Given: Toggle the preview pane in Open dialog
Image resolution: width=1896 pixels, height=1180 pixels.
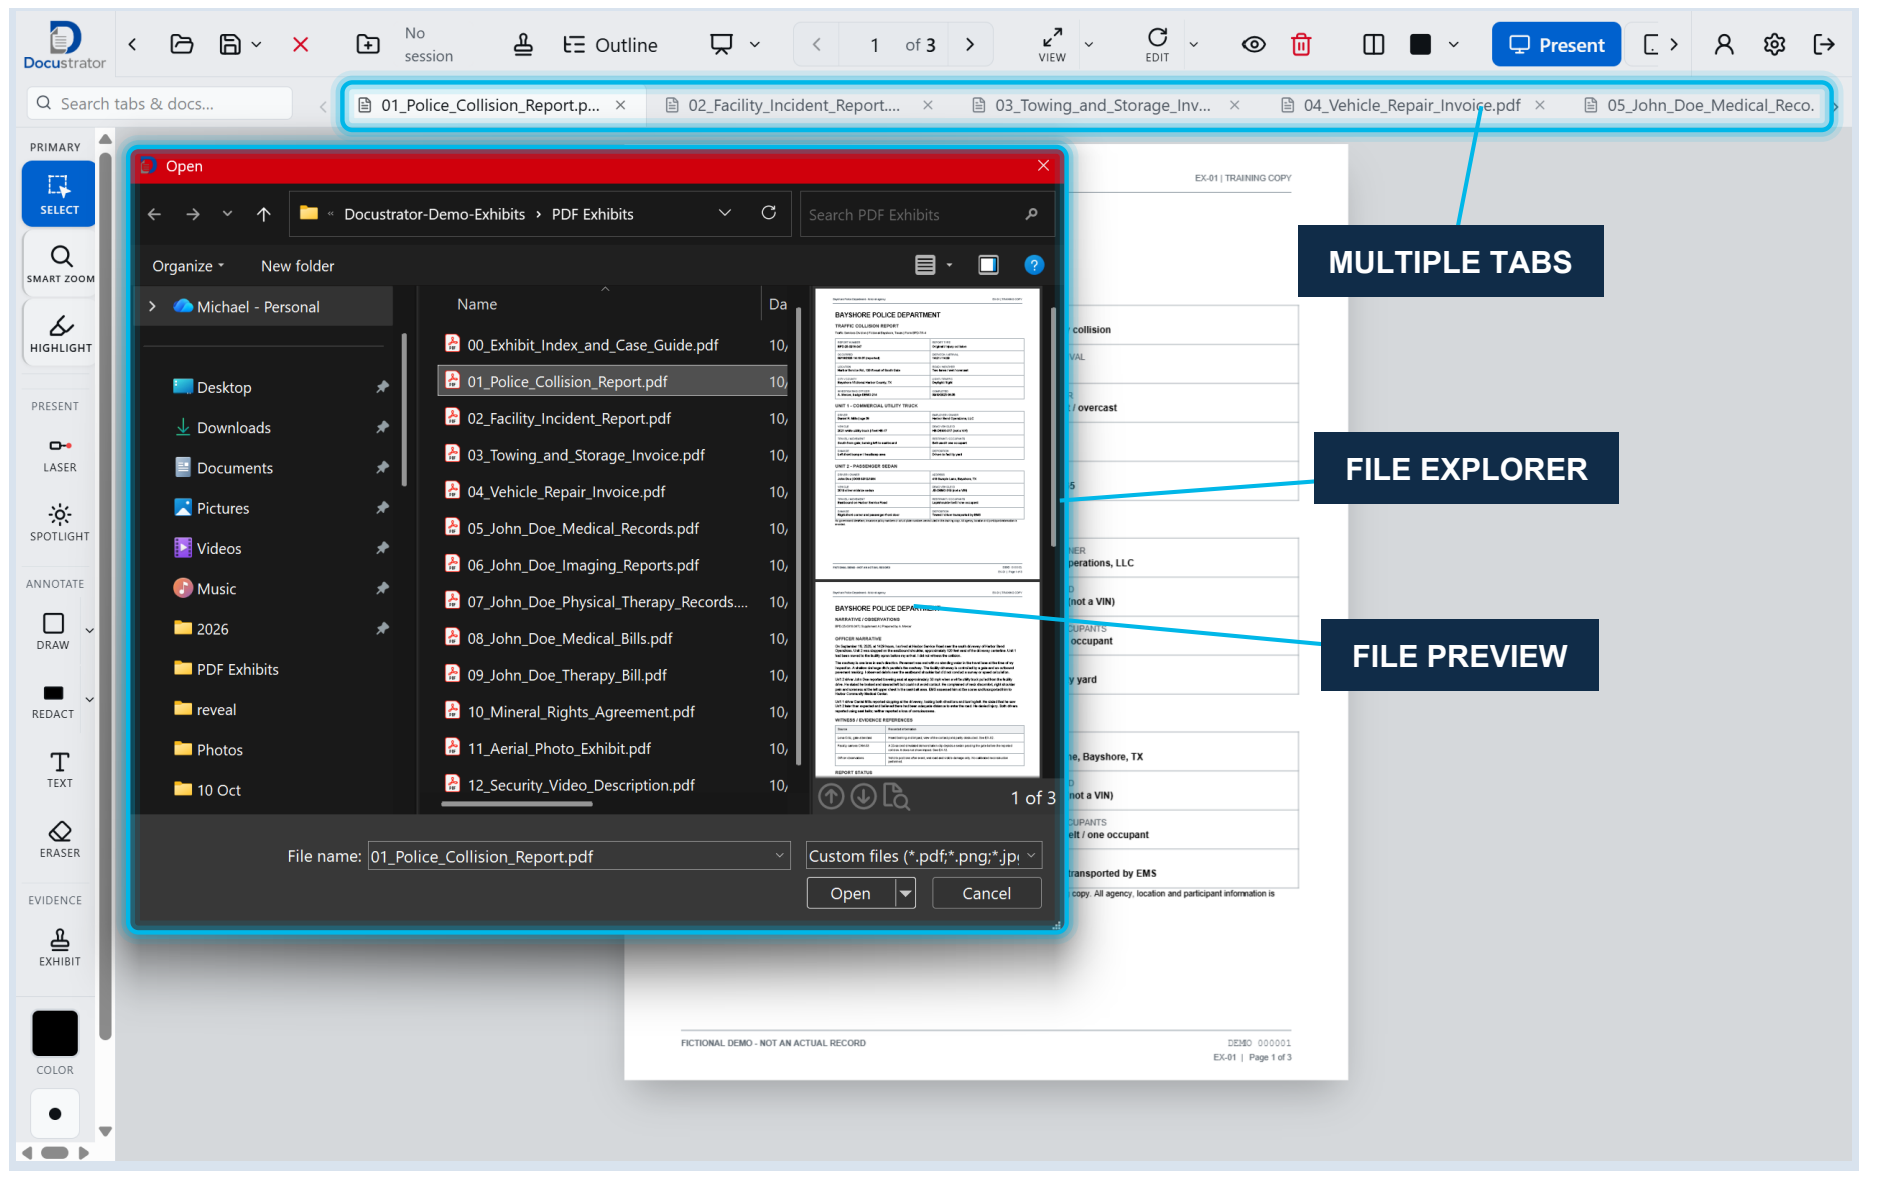Looking at the screenshot, I should click(988, 265).
